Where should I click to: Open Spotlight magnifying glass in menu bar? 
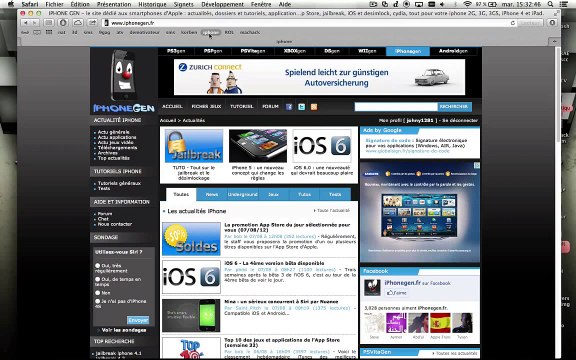(550, 4)
